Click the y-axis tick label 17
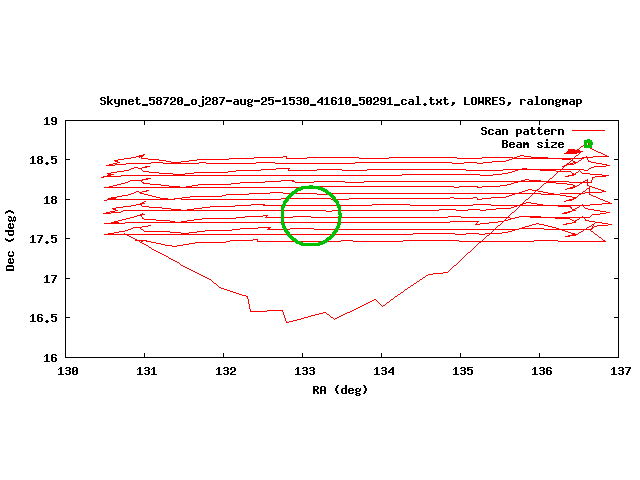The image size is (640, 480). 51,279
